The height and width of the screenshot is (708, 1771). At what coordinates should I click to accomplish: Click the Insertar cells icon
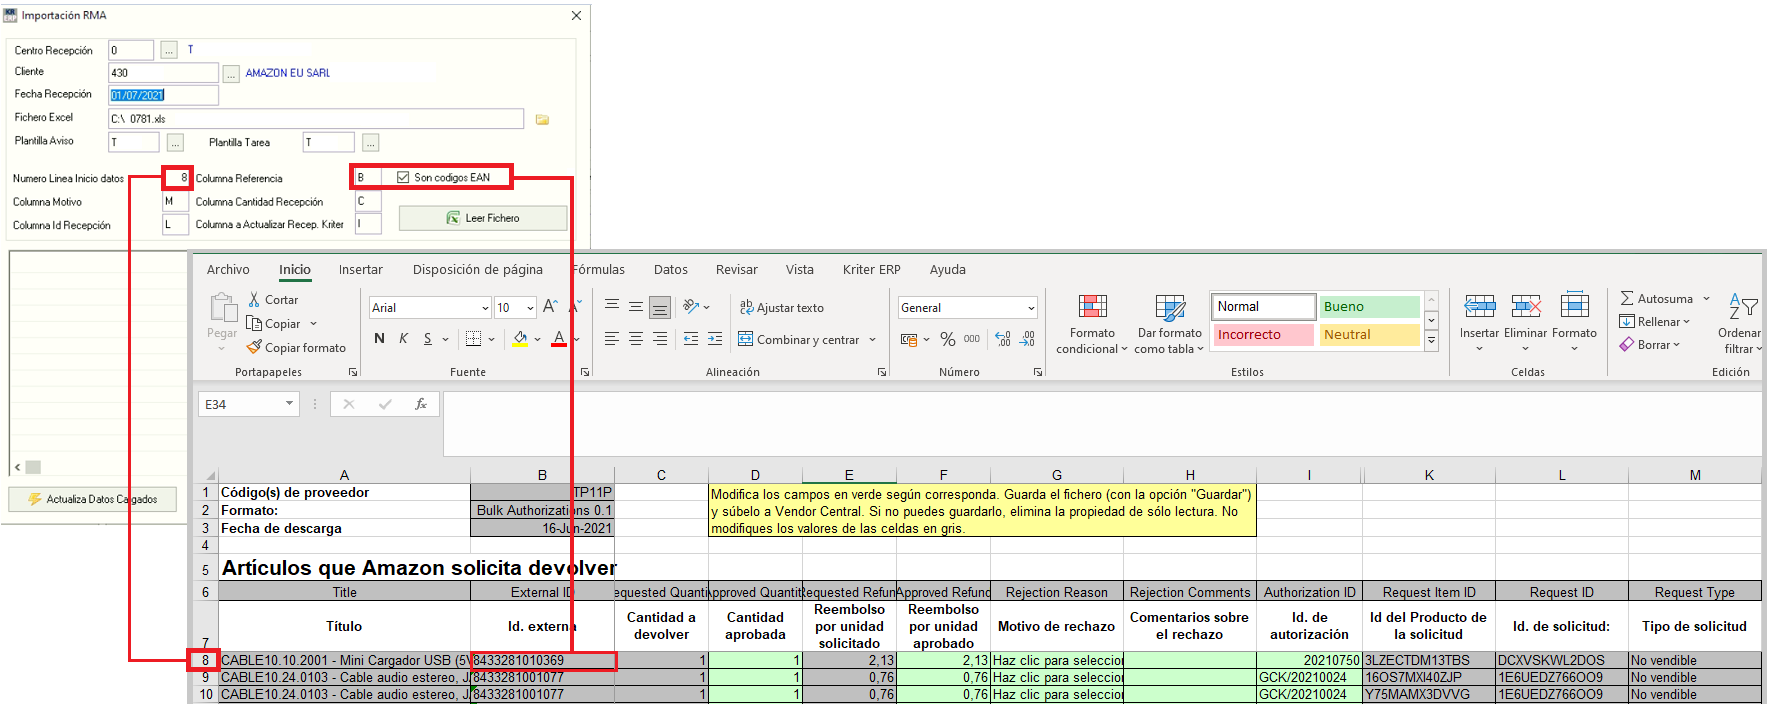(x=1479, y=306)
